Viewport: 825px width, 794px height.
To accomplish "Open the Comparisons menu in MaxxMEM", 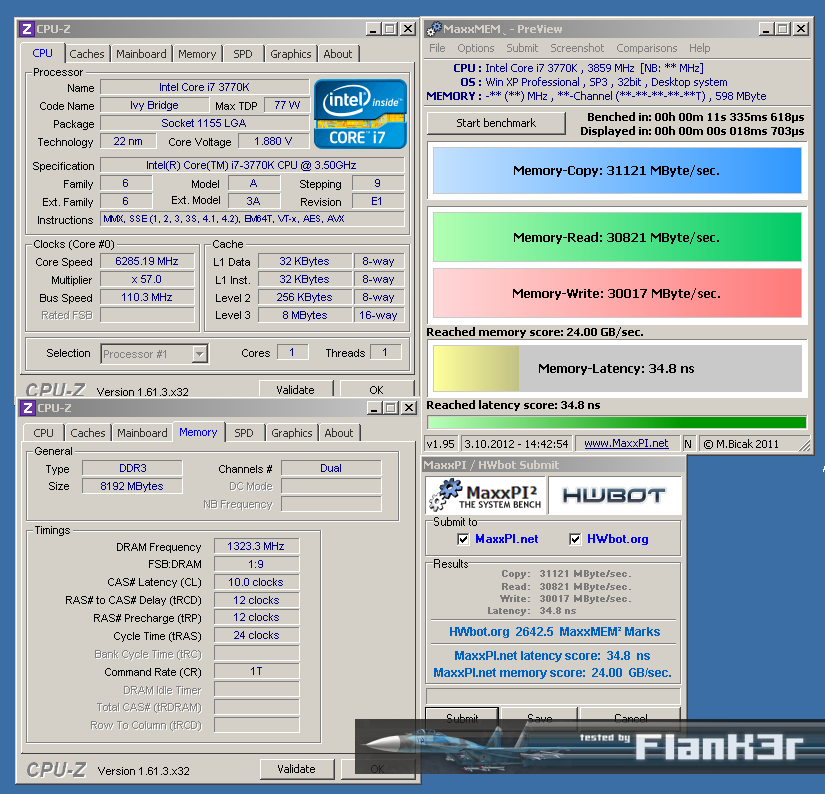I will 647,48.
